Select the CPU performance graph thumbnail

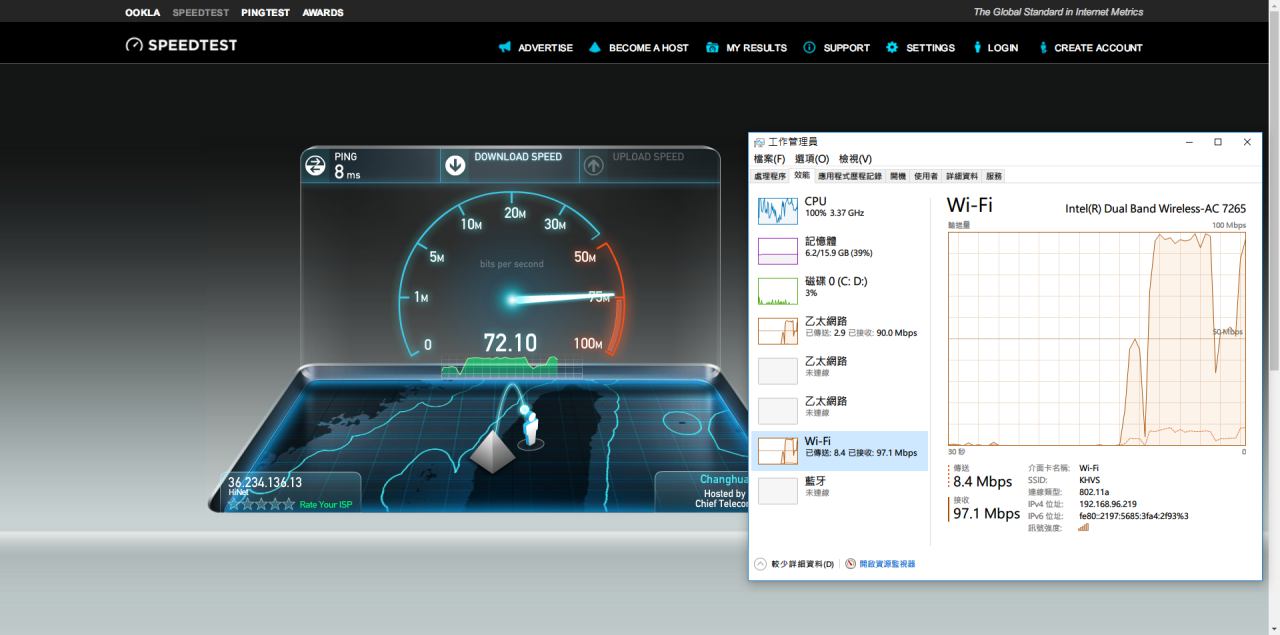click(x=778, y=210)
